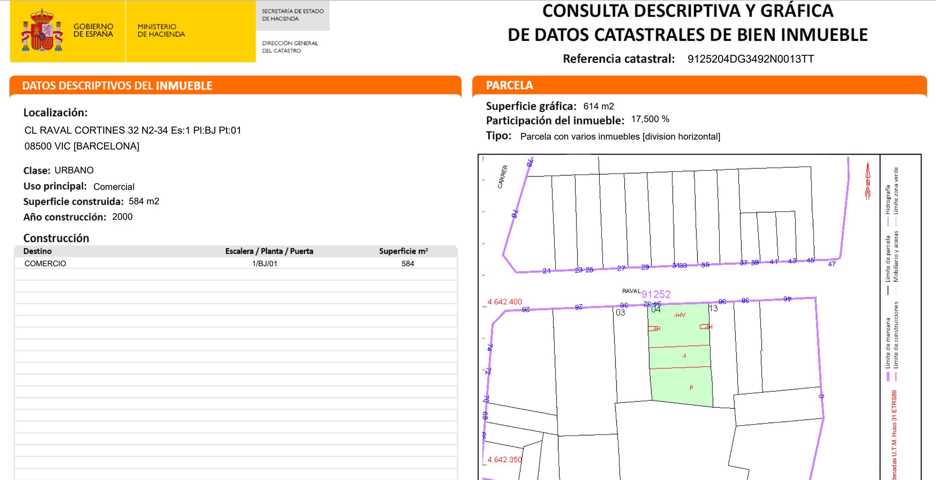Click the Gobierno de España logo text
This screenshot has height=480, width=936.
coord(93,31)
